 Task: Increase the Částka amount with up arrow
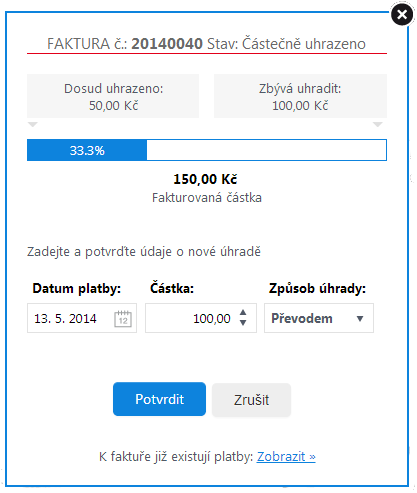tap(243, 312)
